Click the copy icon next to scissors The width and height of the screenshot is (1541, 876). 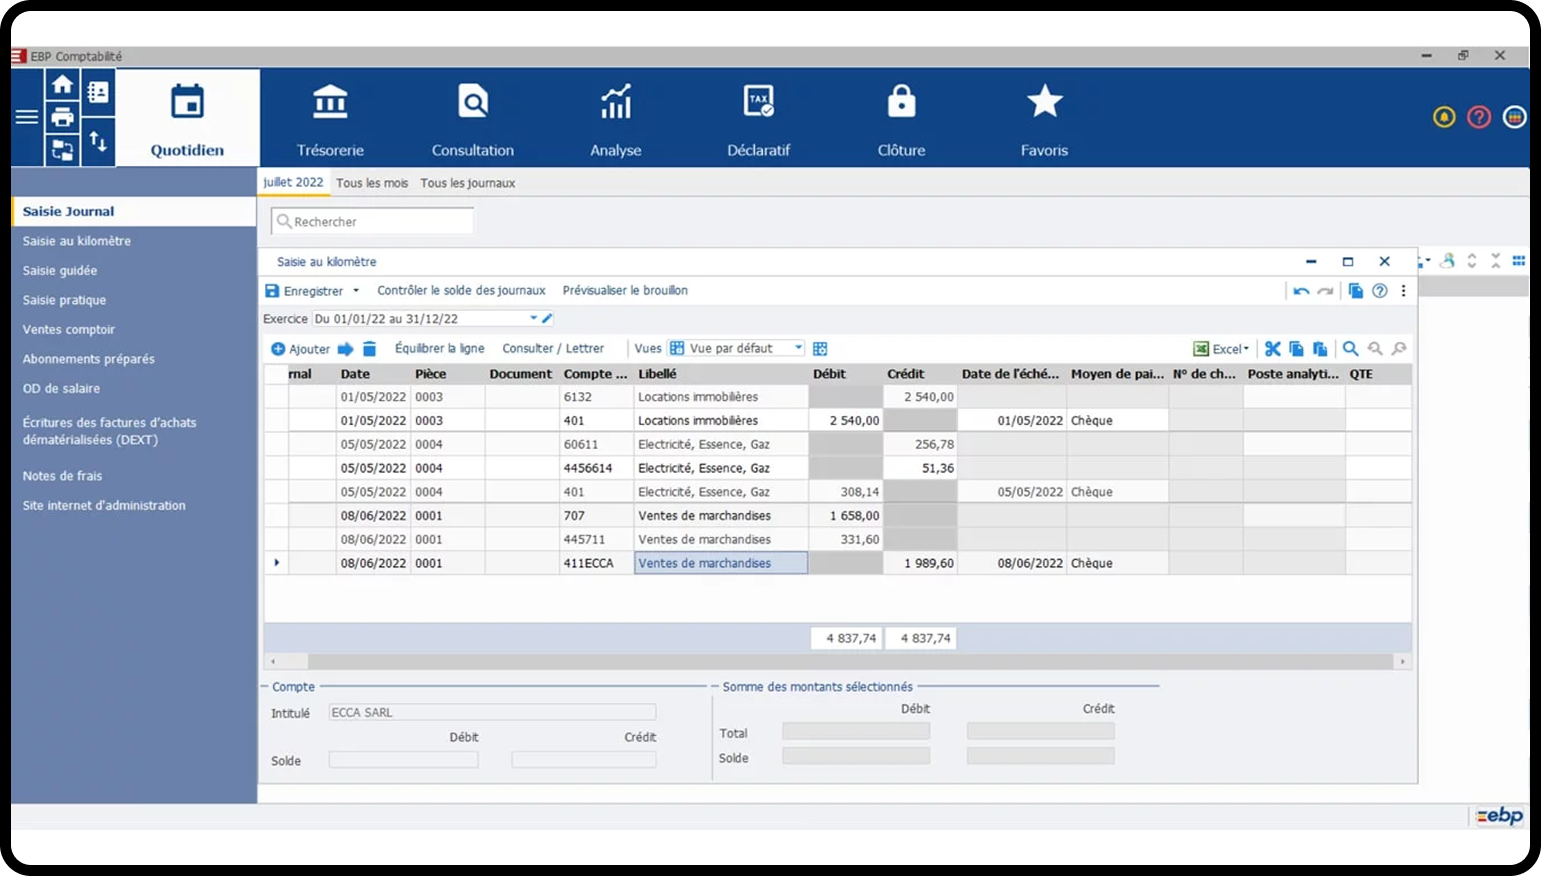[1296, 349]
